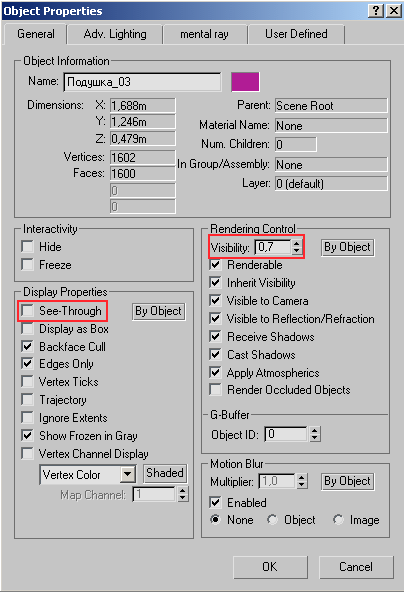Switch to the Adv. Lighting tab
The image size is (404, 592).
point(115,34)
